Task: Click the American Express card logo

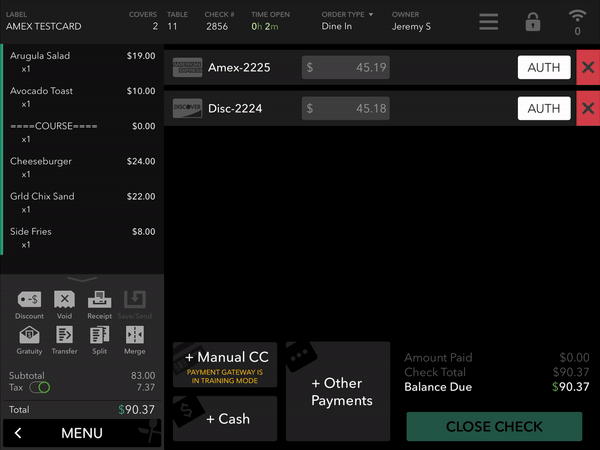Action: 188,67
